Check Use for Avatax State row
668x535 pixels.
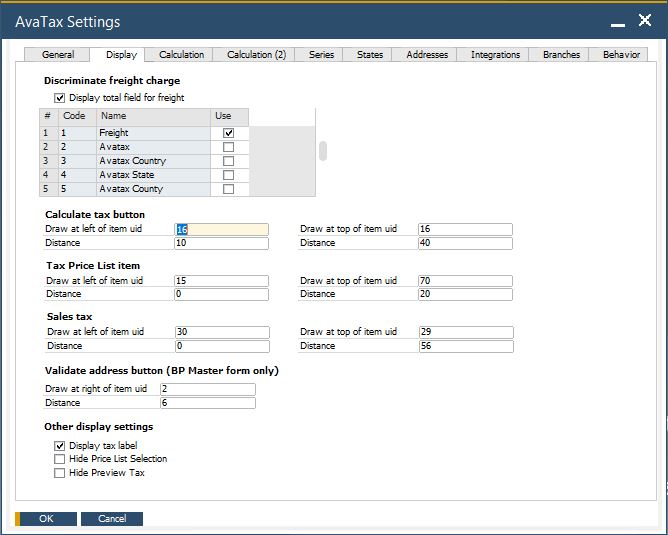click(229, 175)
